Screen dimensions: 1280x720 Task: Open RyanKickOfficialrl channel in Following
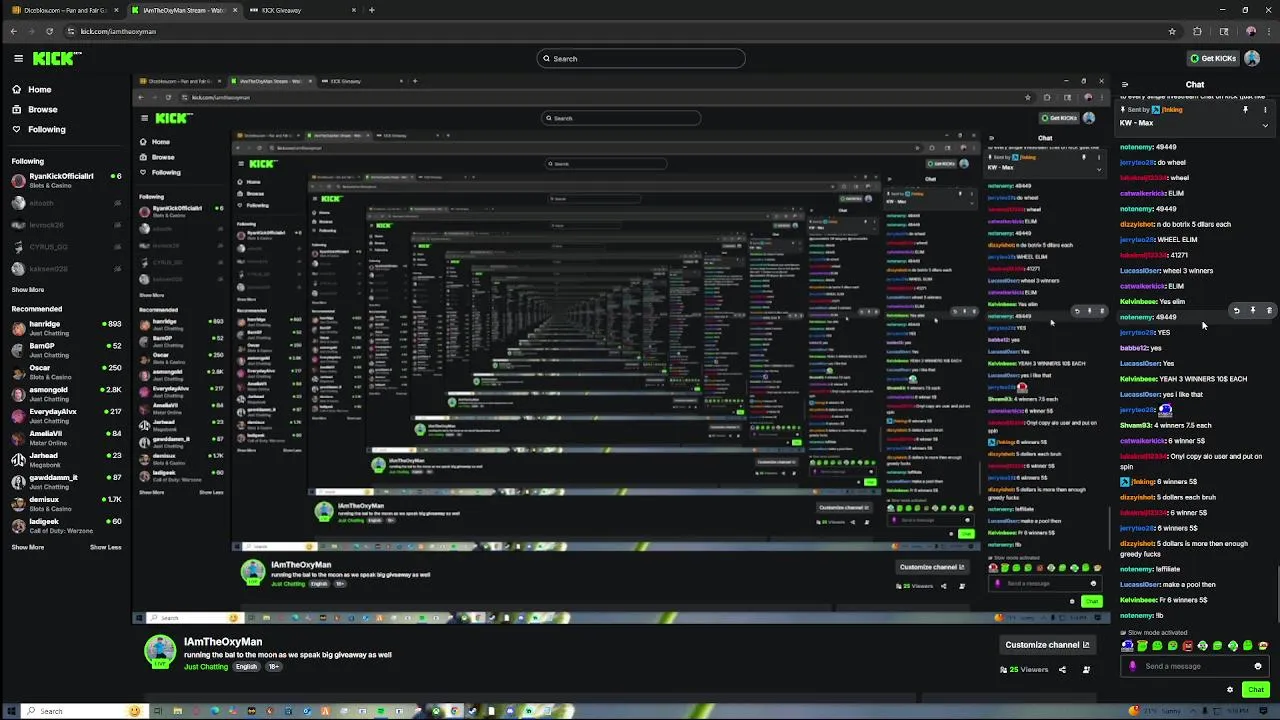tap(66, 180)
